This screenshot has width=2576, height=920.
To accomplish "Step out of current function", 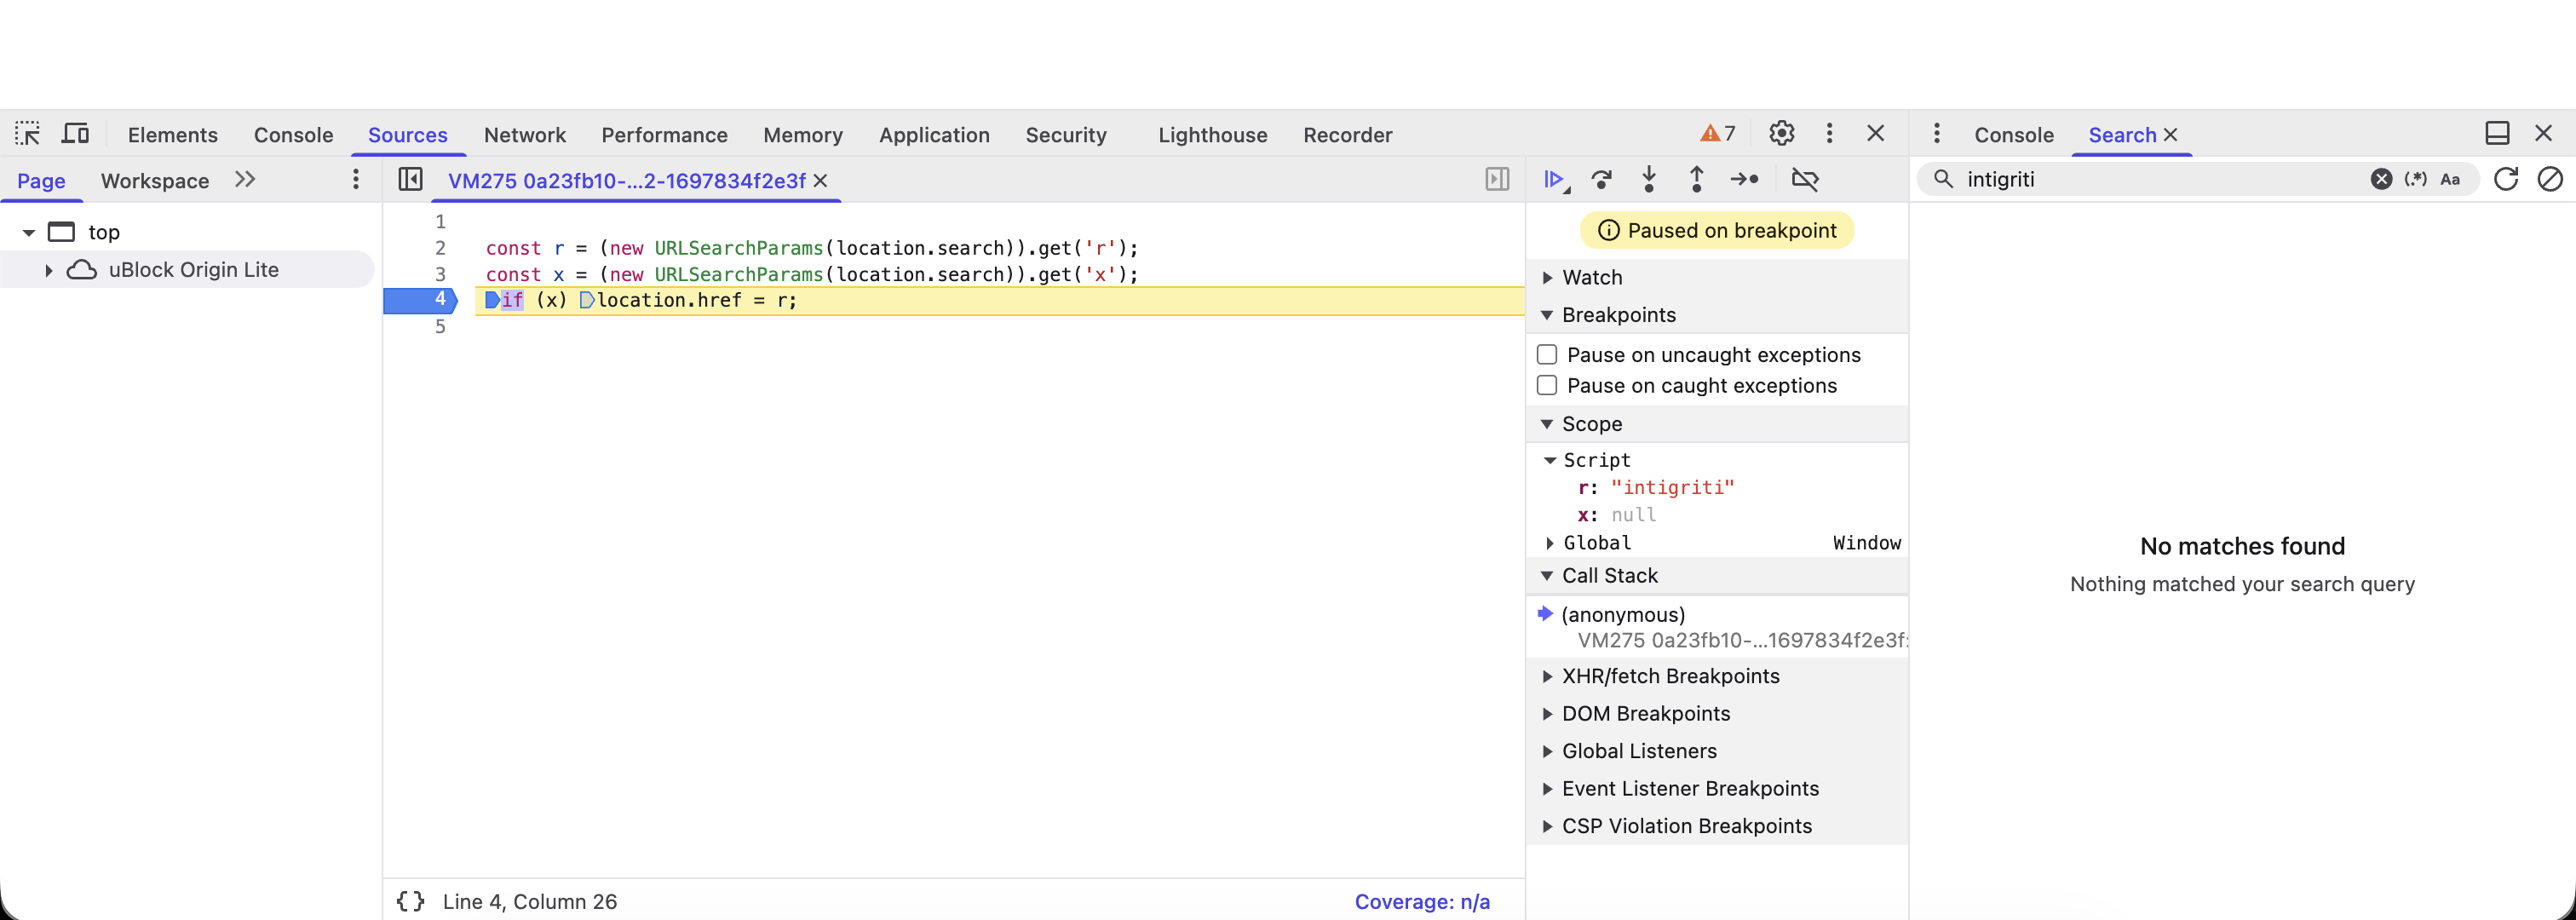I will (1697, 180).
